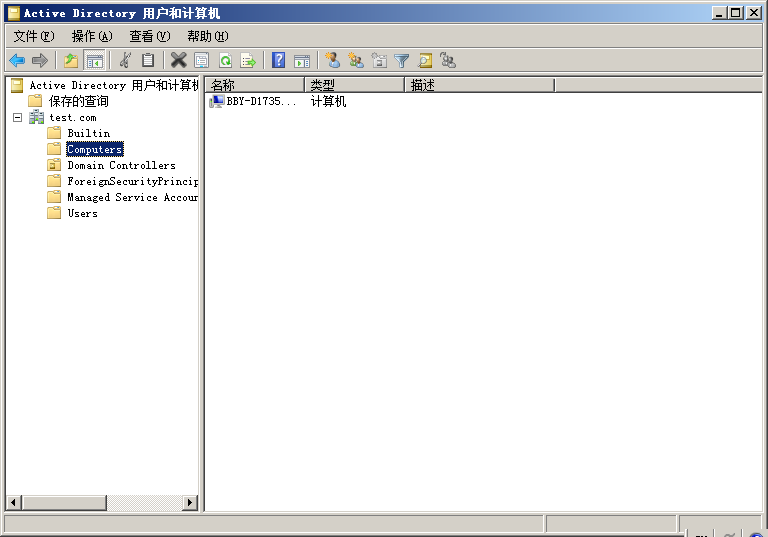Find objects in Active Directory icon

click(425, 60)
